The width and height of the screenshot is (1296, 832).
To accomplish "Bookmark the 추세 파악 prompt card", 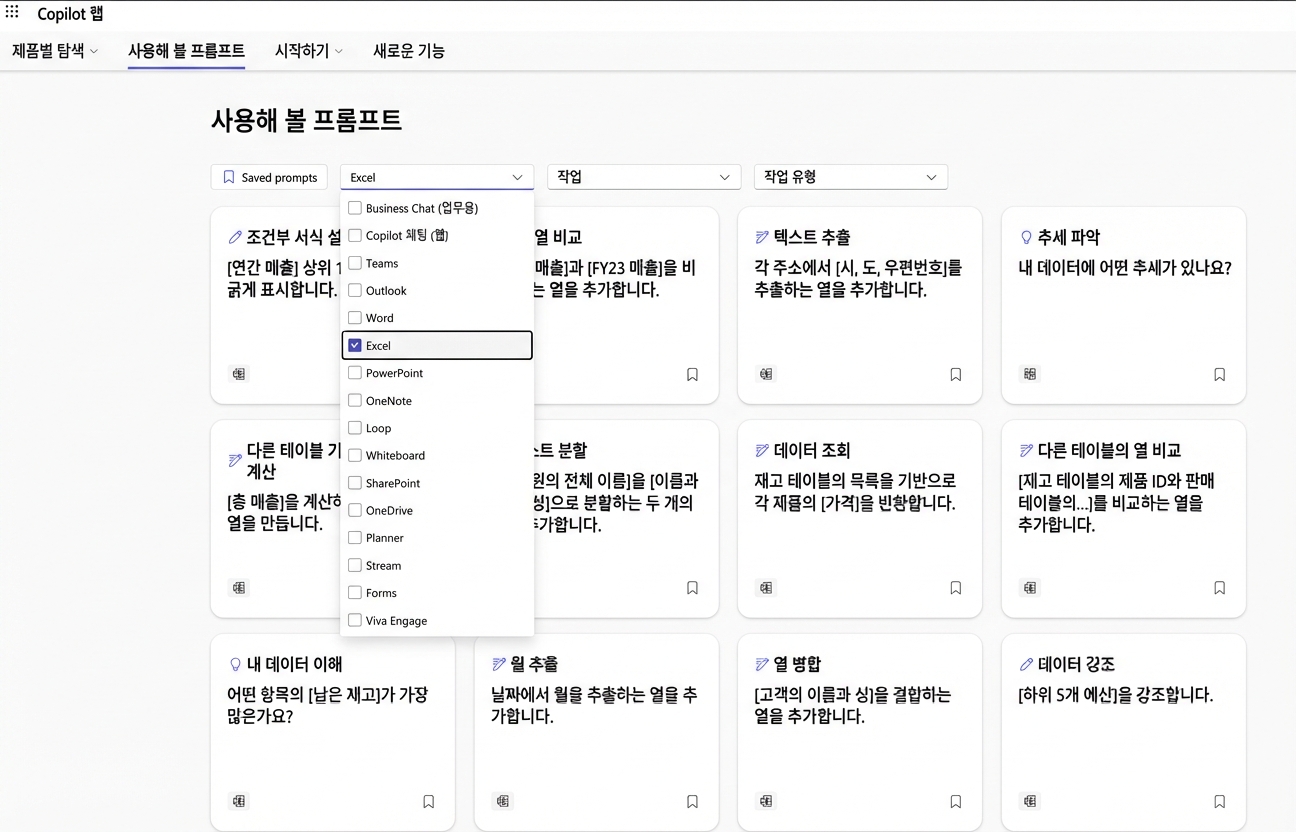I will [1219, 375].
